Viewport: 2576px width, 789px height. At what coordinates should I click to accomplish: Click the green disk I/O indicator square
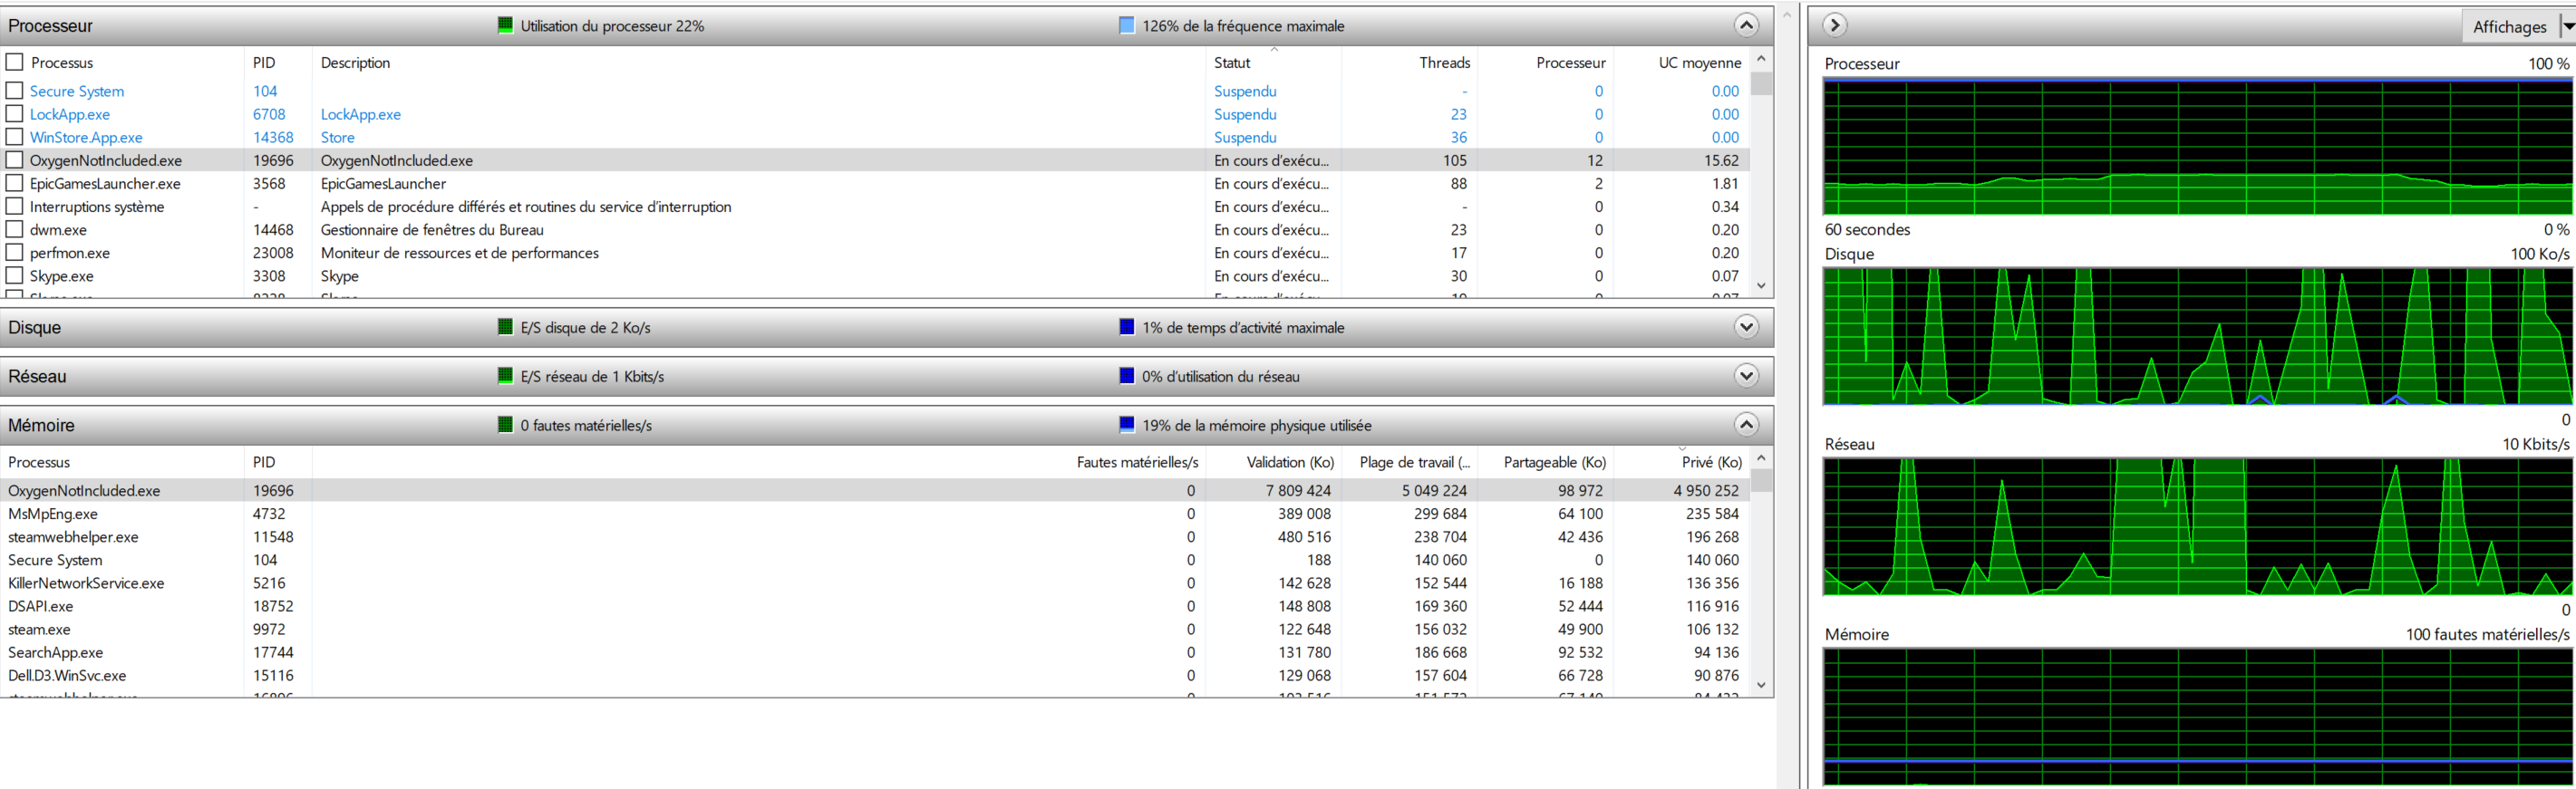point(505,327)
